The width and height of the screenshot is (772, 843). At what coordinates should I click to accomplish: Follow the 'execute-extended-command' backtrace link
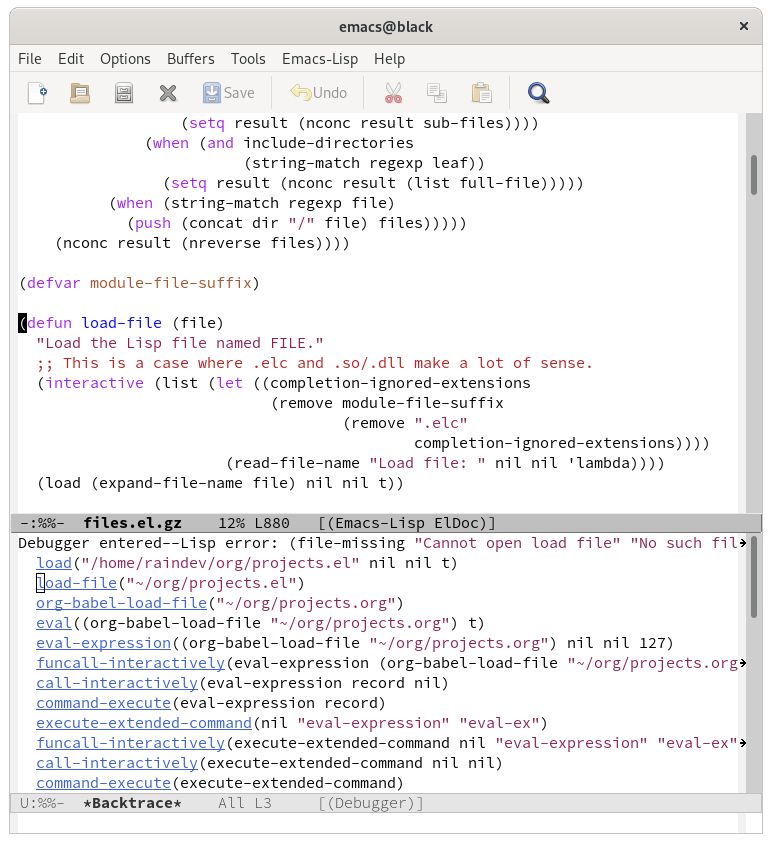pyautogui.click(x=144, y=723)
